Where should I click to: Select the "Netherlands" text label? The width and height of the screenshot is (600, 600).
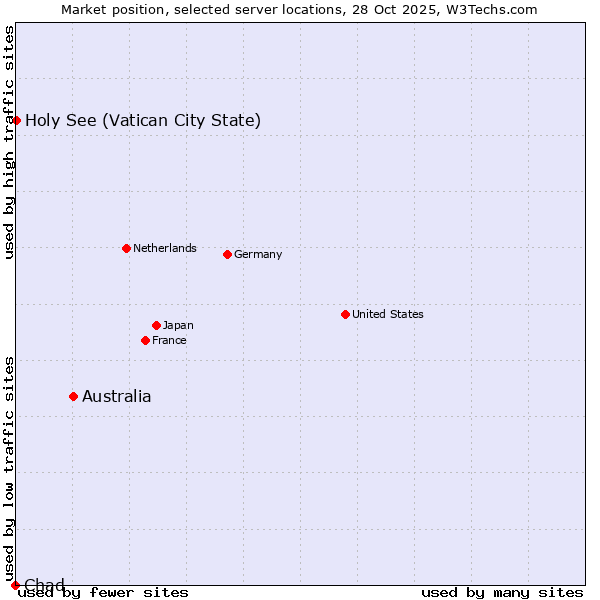point(164,248)
